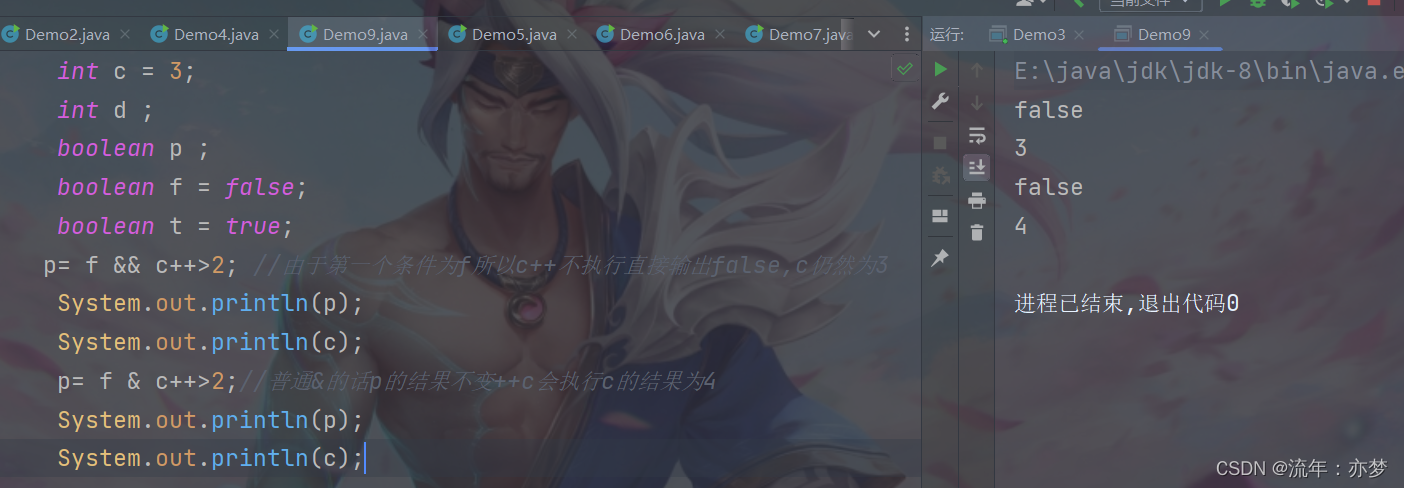Switch to Demo7.java tab
The image size is (1404, 488).
pyautogui.click(x=798, y=34)
